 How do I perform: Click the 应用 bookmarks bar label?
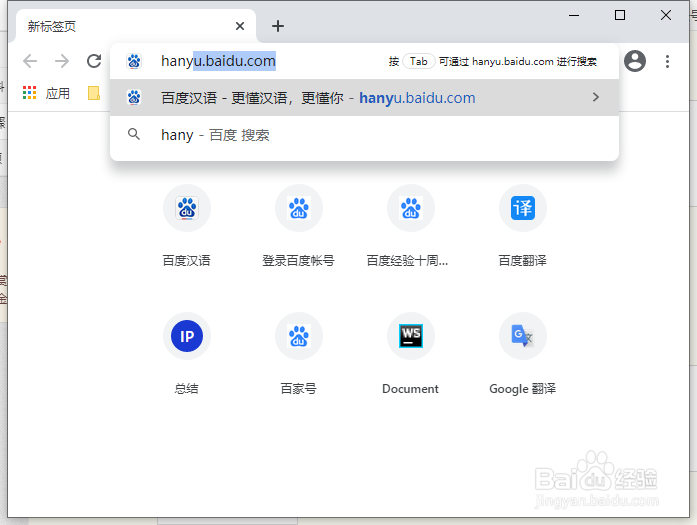57,93
